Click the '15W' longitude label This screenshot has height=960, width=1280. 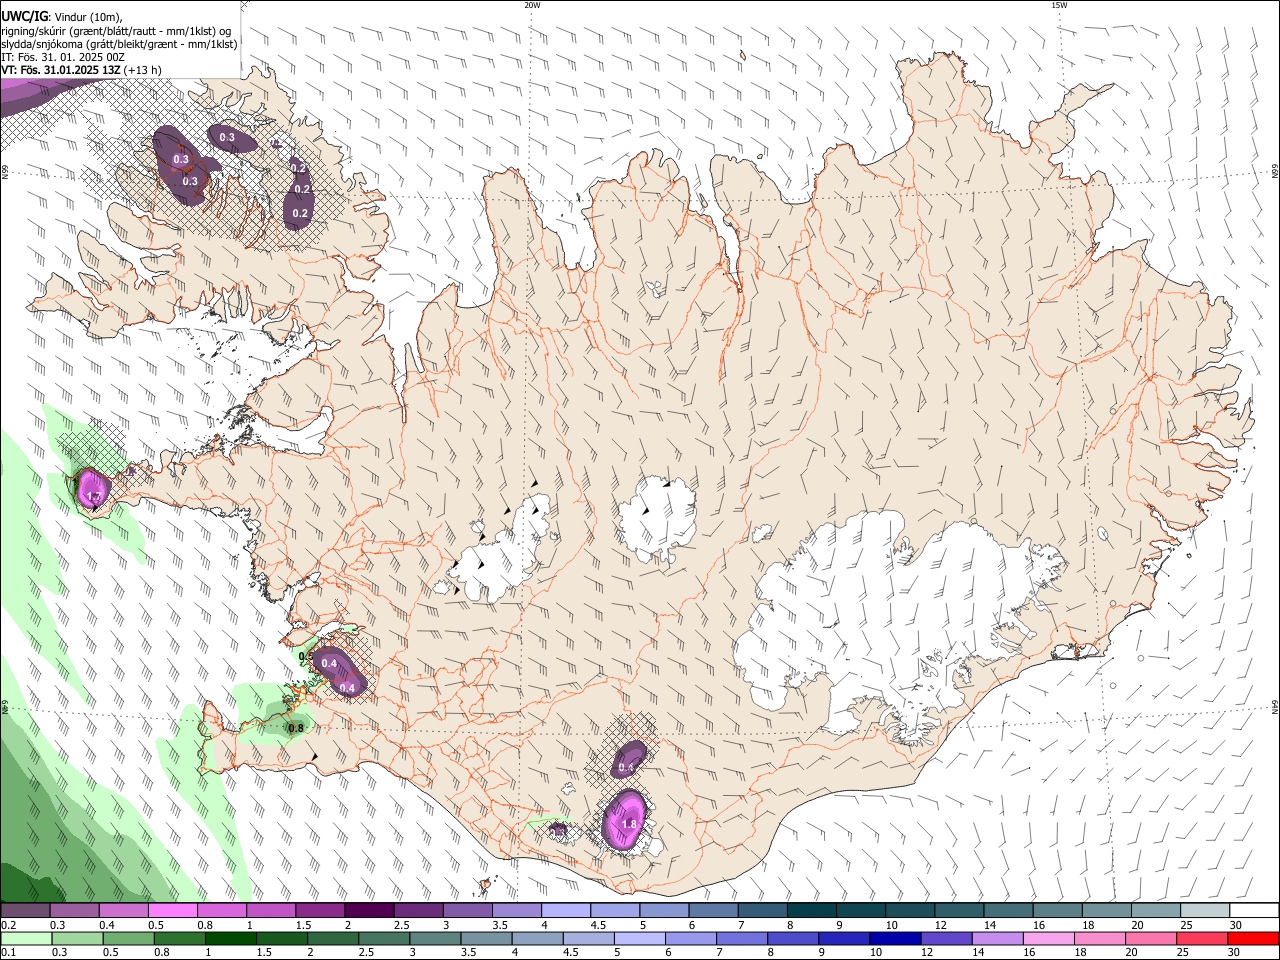tap(1059, 5)
